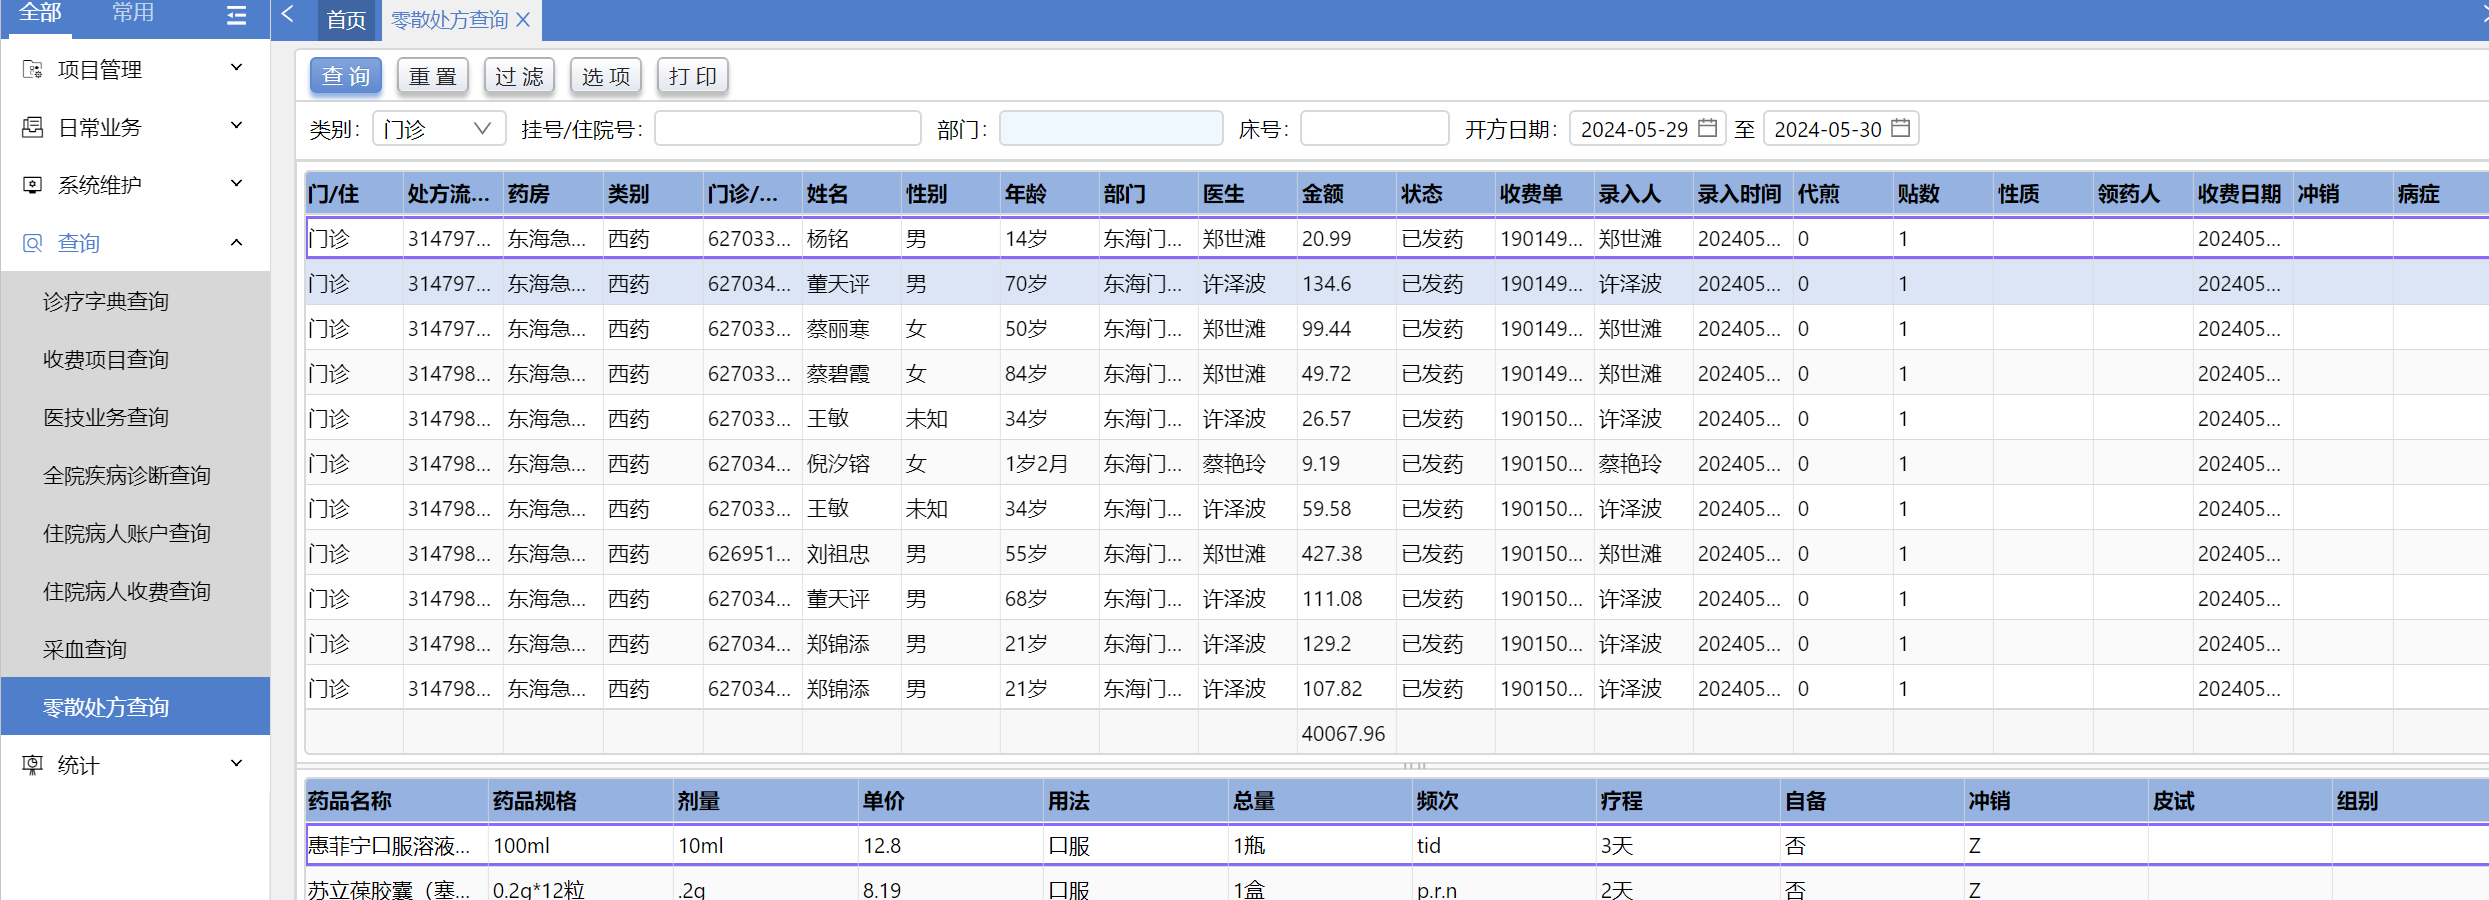This screenshot has height=900, width=2489.
Task: Open the 类别 dropdown showing 门诊
Action: pyautogui.click(x=439, y=129)
